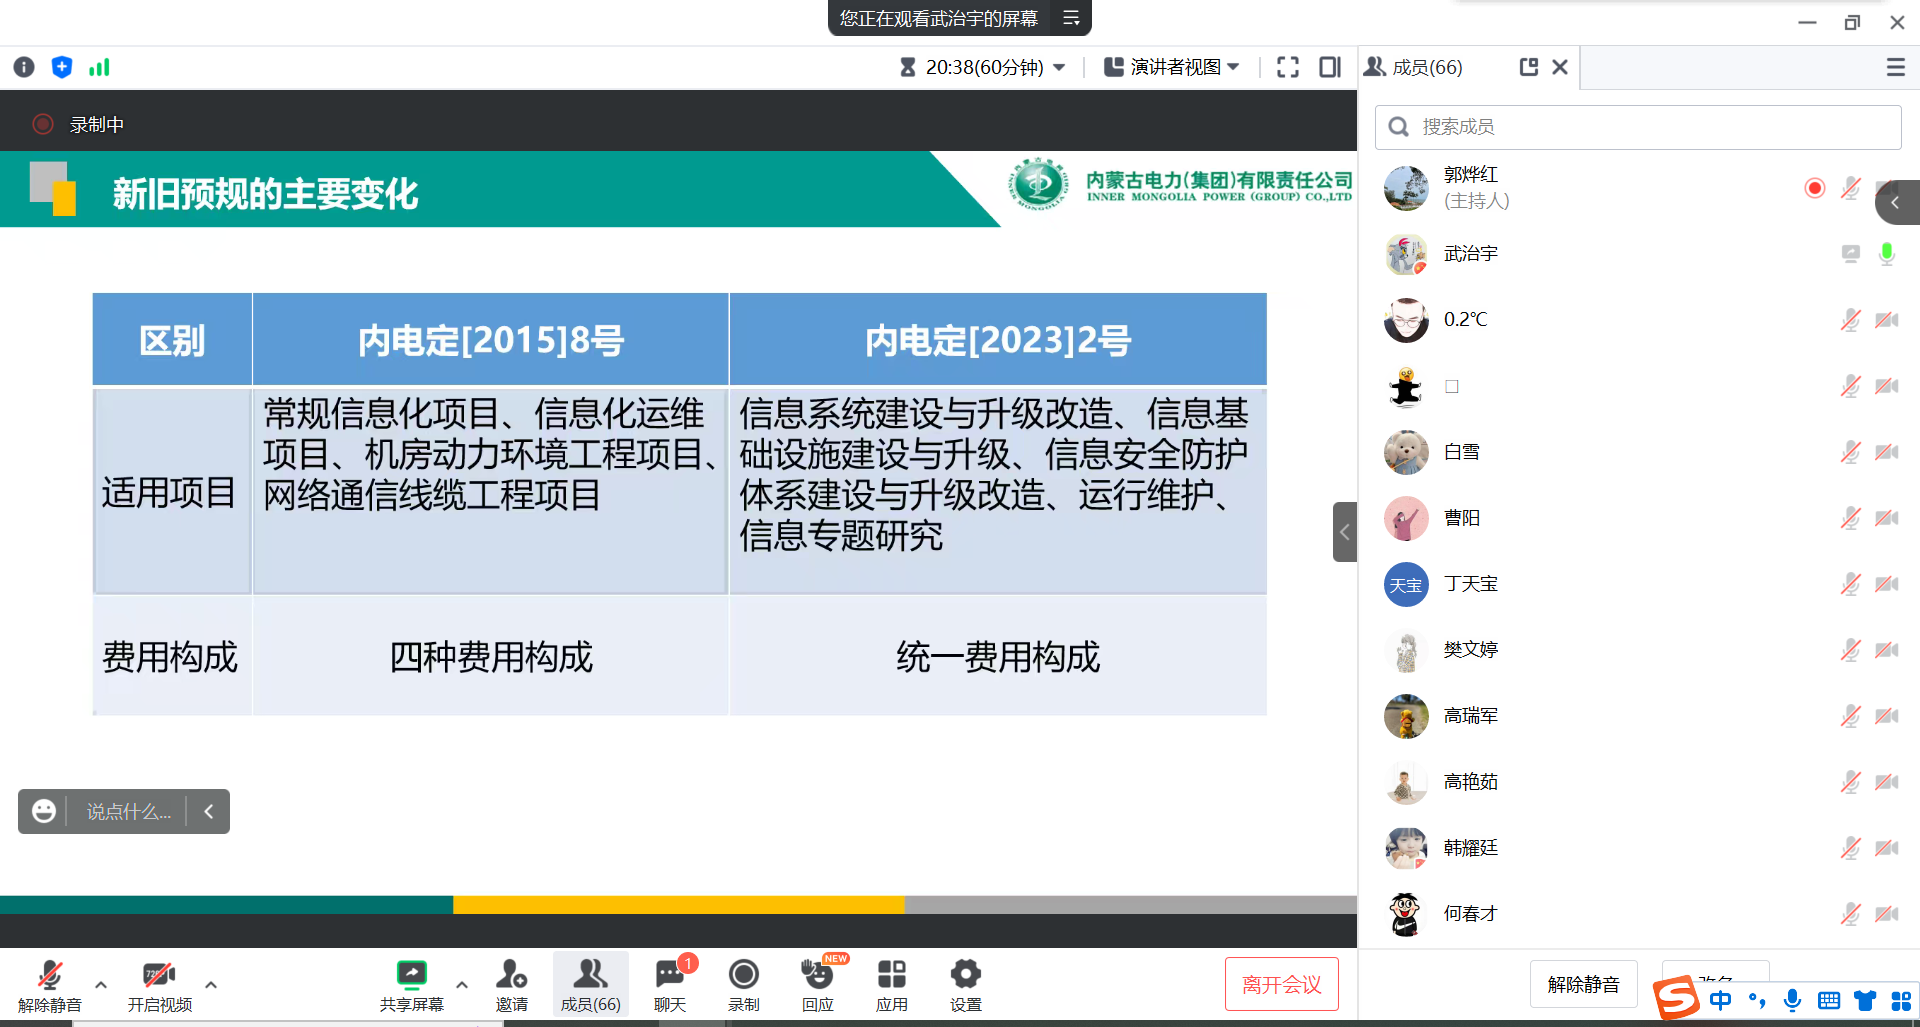This screenshot has width=1920, height=1027.
Task: Click 0.2℃ member's avatar
Action: point(1406,320)
